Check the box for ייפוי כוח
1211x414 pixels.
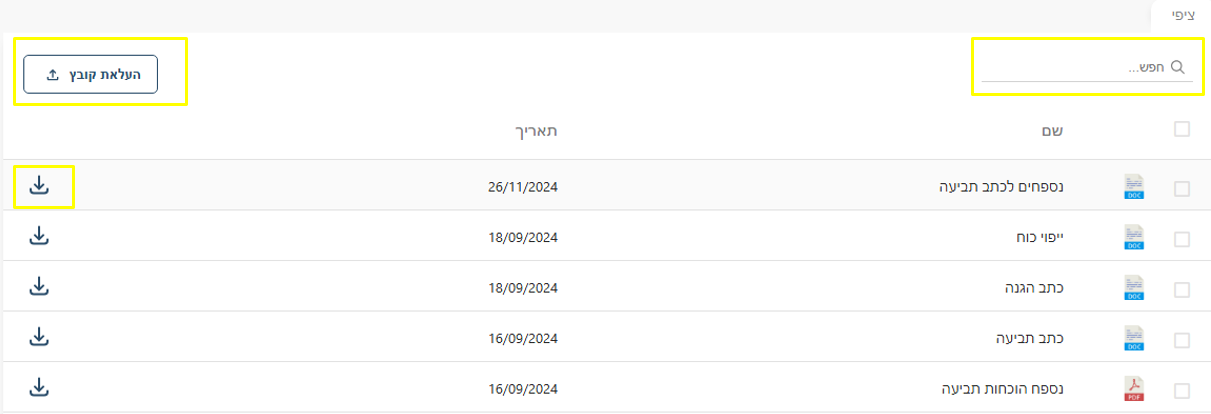(1182, 239)
